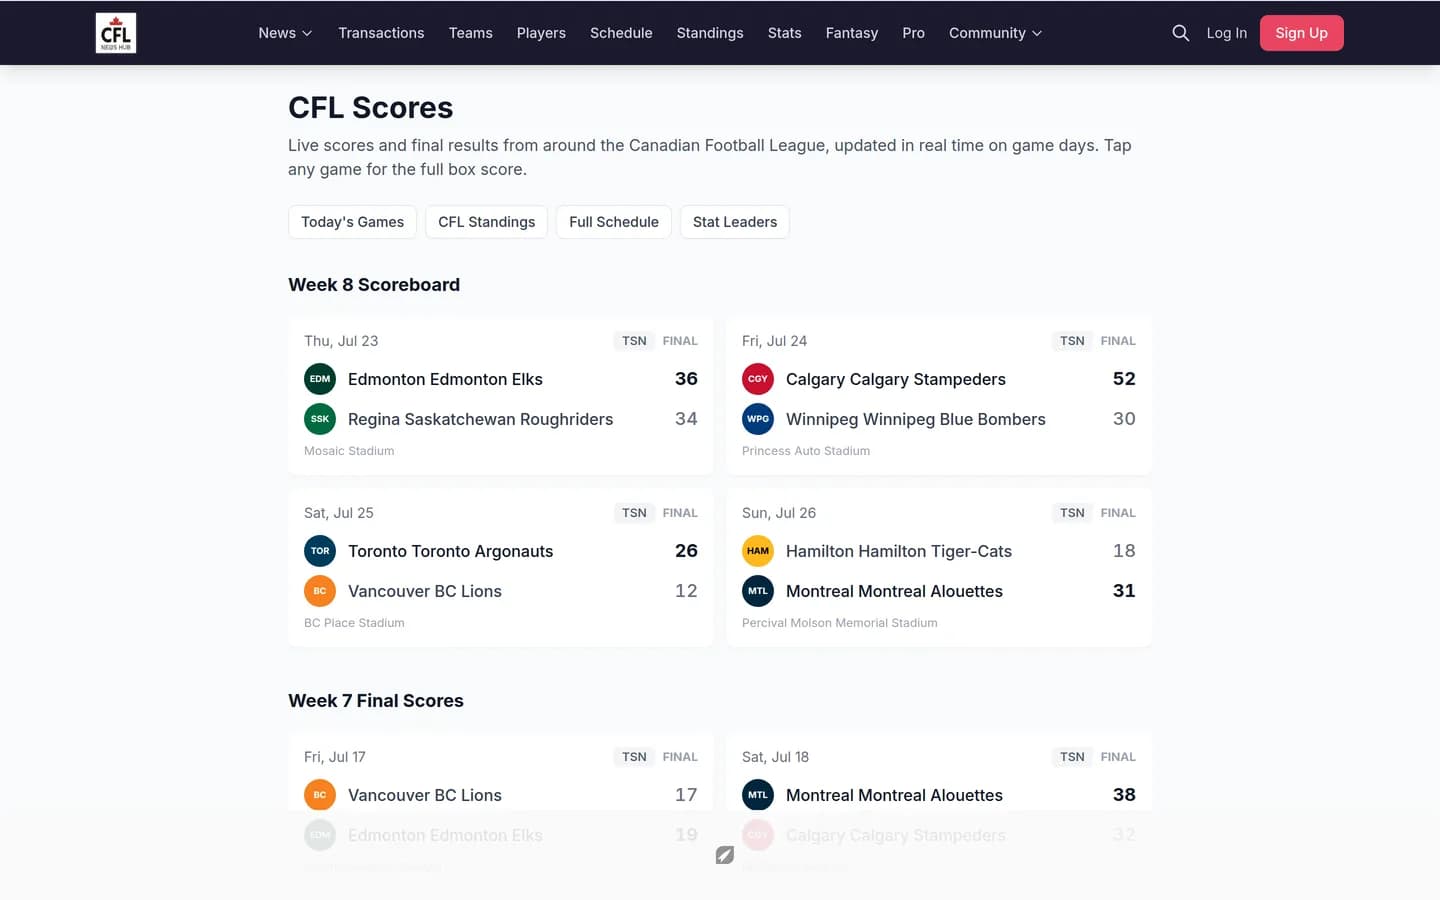Open the Transactions menu item
Screen dimensions: 1440x900
tap(381, 33)
